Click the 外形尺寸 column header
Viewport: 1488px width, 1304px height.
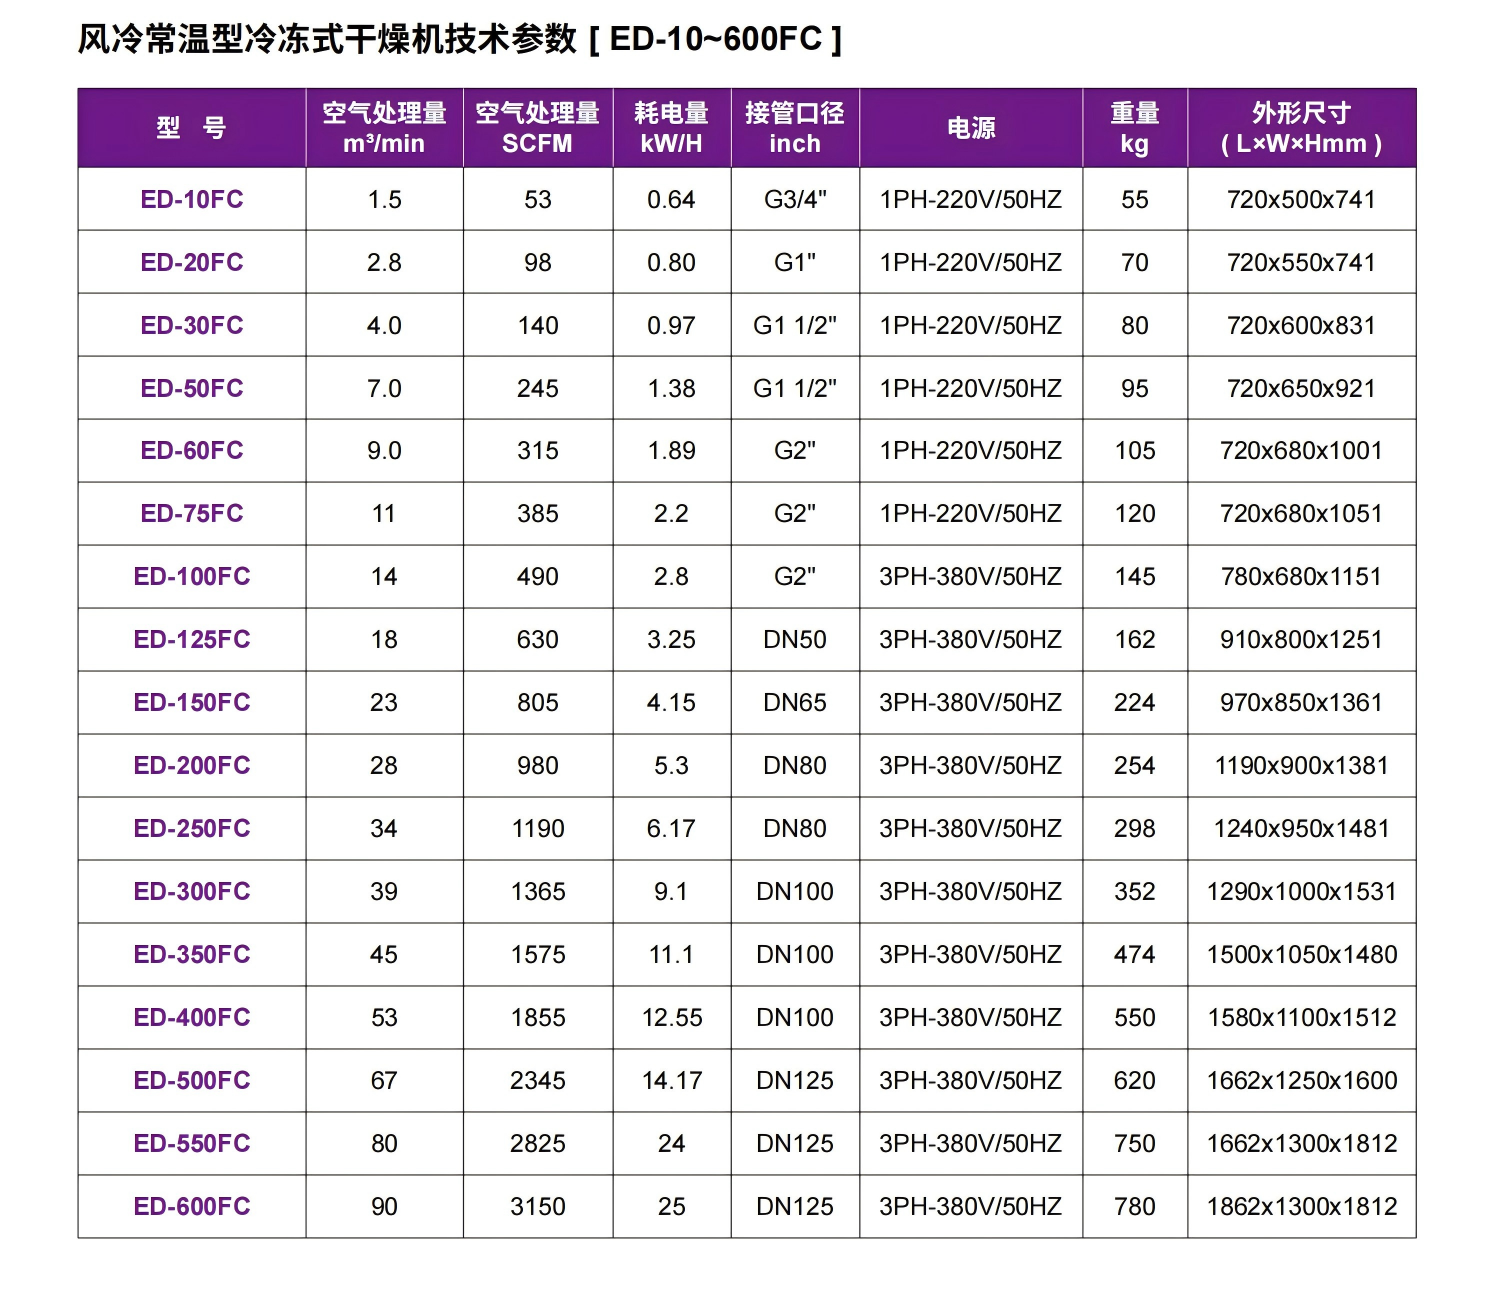(x=1301, y=128)
